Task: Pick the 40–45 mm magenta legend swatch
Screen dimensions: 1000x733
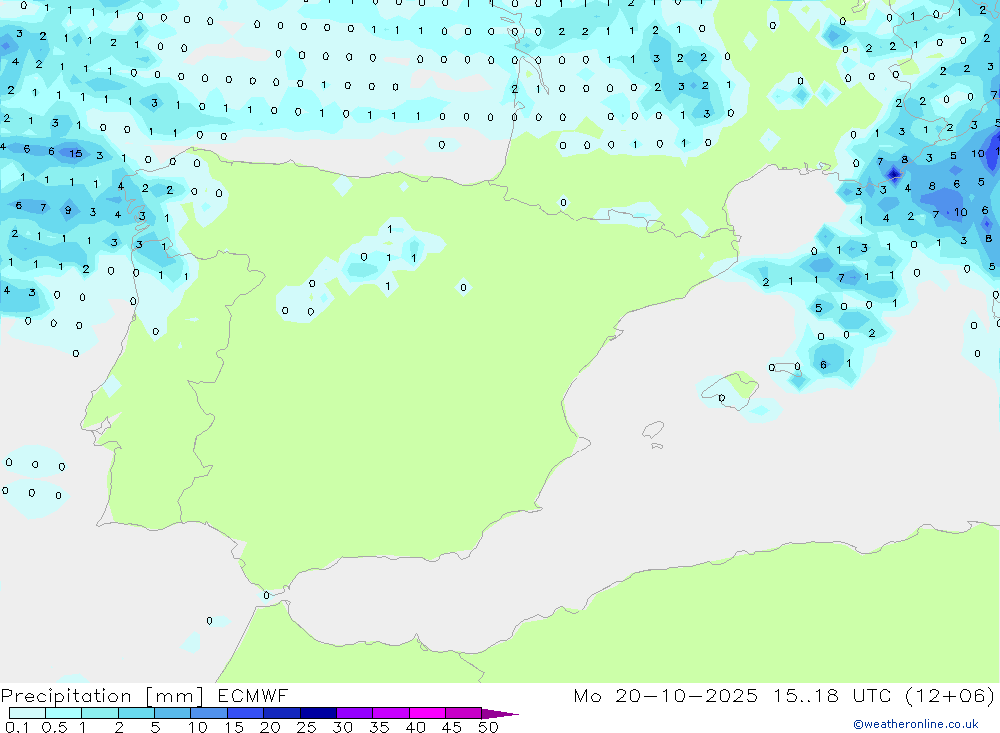Action: [427, 713]
